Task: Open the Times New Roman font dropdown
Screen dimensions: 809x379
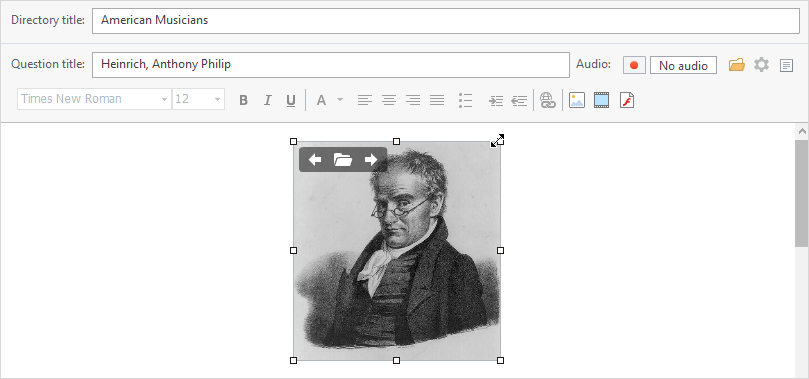Action: pos(94,99)
